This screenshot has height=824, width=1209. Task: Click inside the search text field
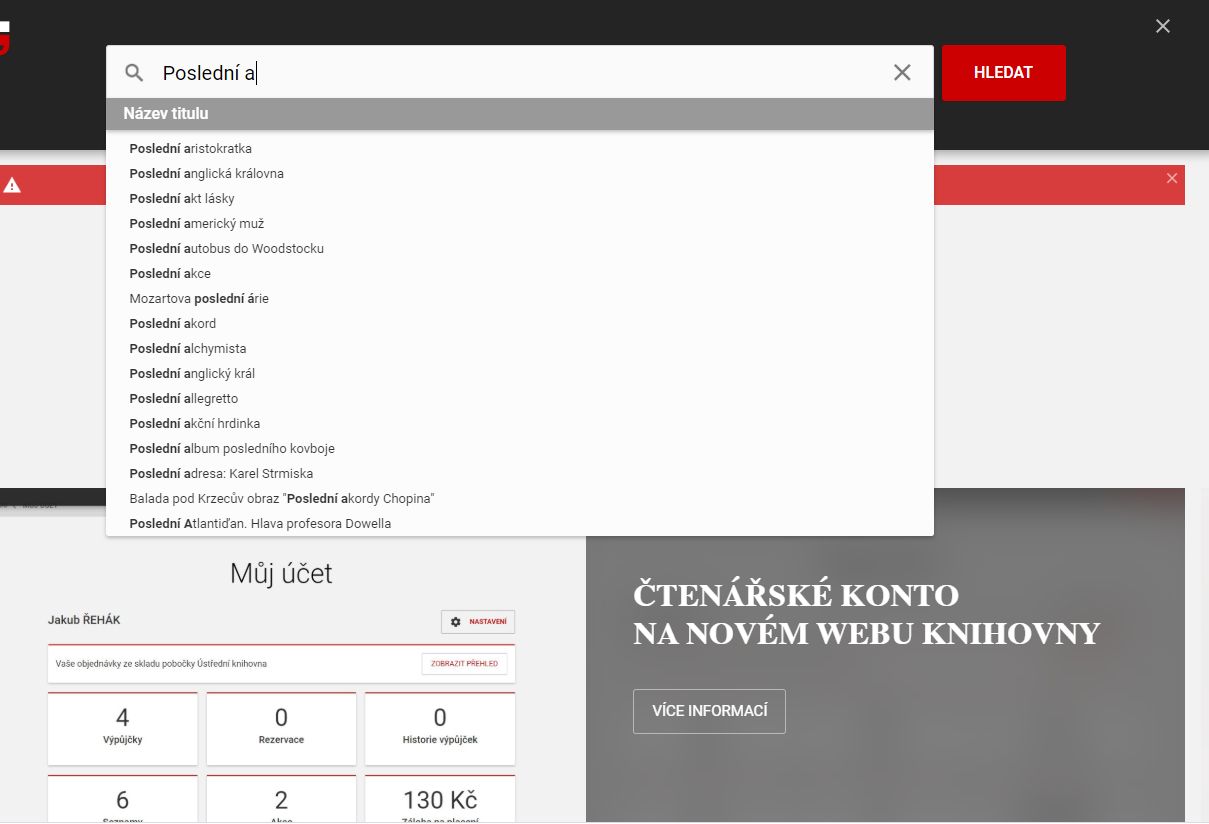[520, 73]
